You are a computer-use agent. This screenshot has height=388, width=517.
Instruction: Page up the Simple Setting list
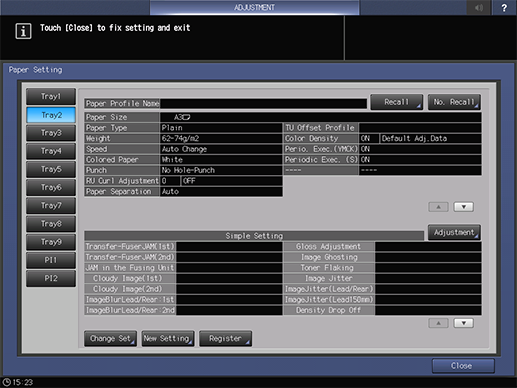438,323
